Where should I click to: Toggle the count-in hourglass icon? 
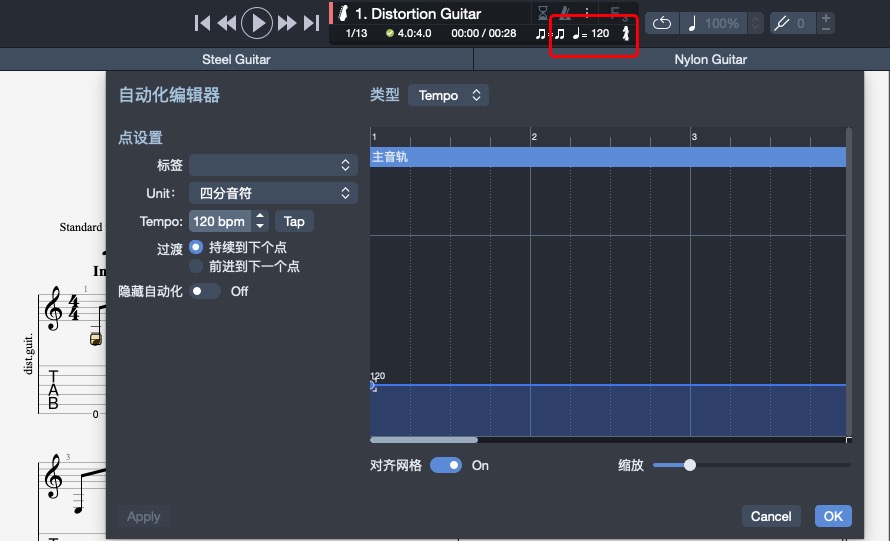click(543, 12)
